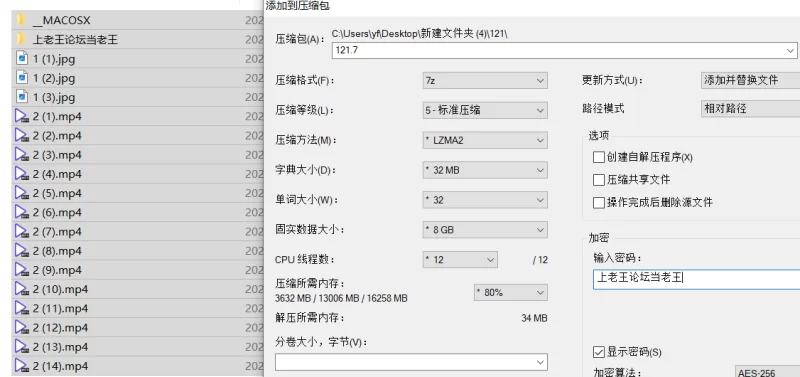Click the 2 (1).mp4 video icon
The height and width of the screenshot is (377, 800).
click(x=21, y=116)
